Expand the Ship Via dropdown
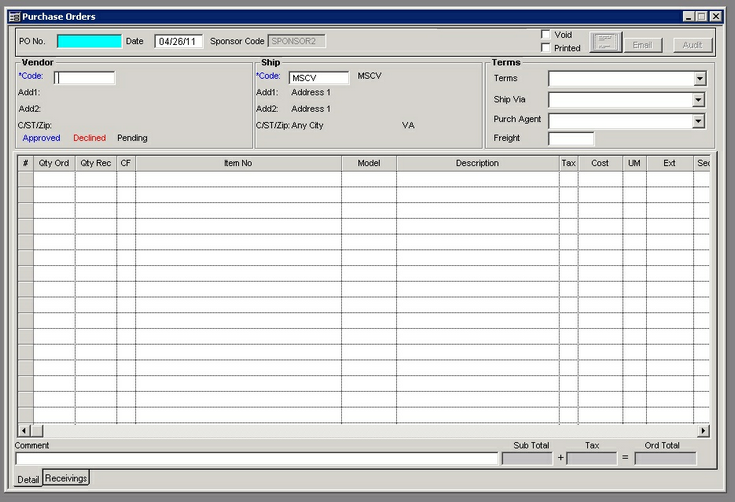 click(700, 100)
